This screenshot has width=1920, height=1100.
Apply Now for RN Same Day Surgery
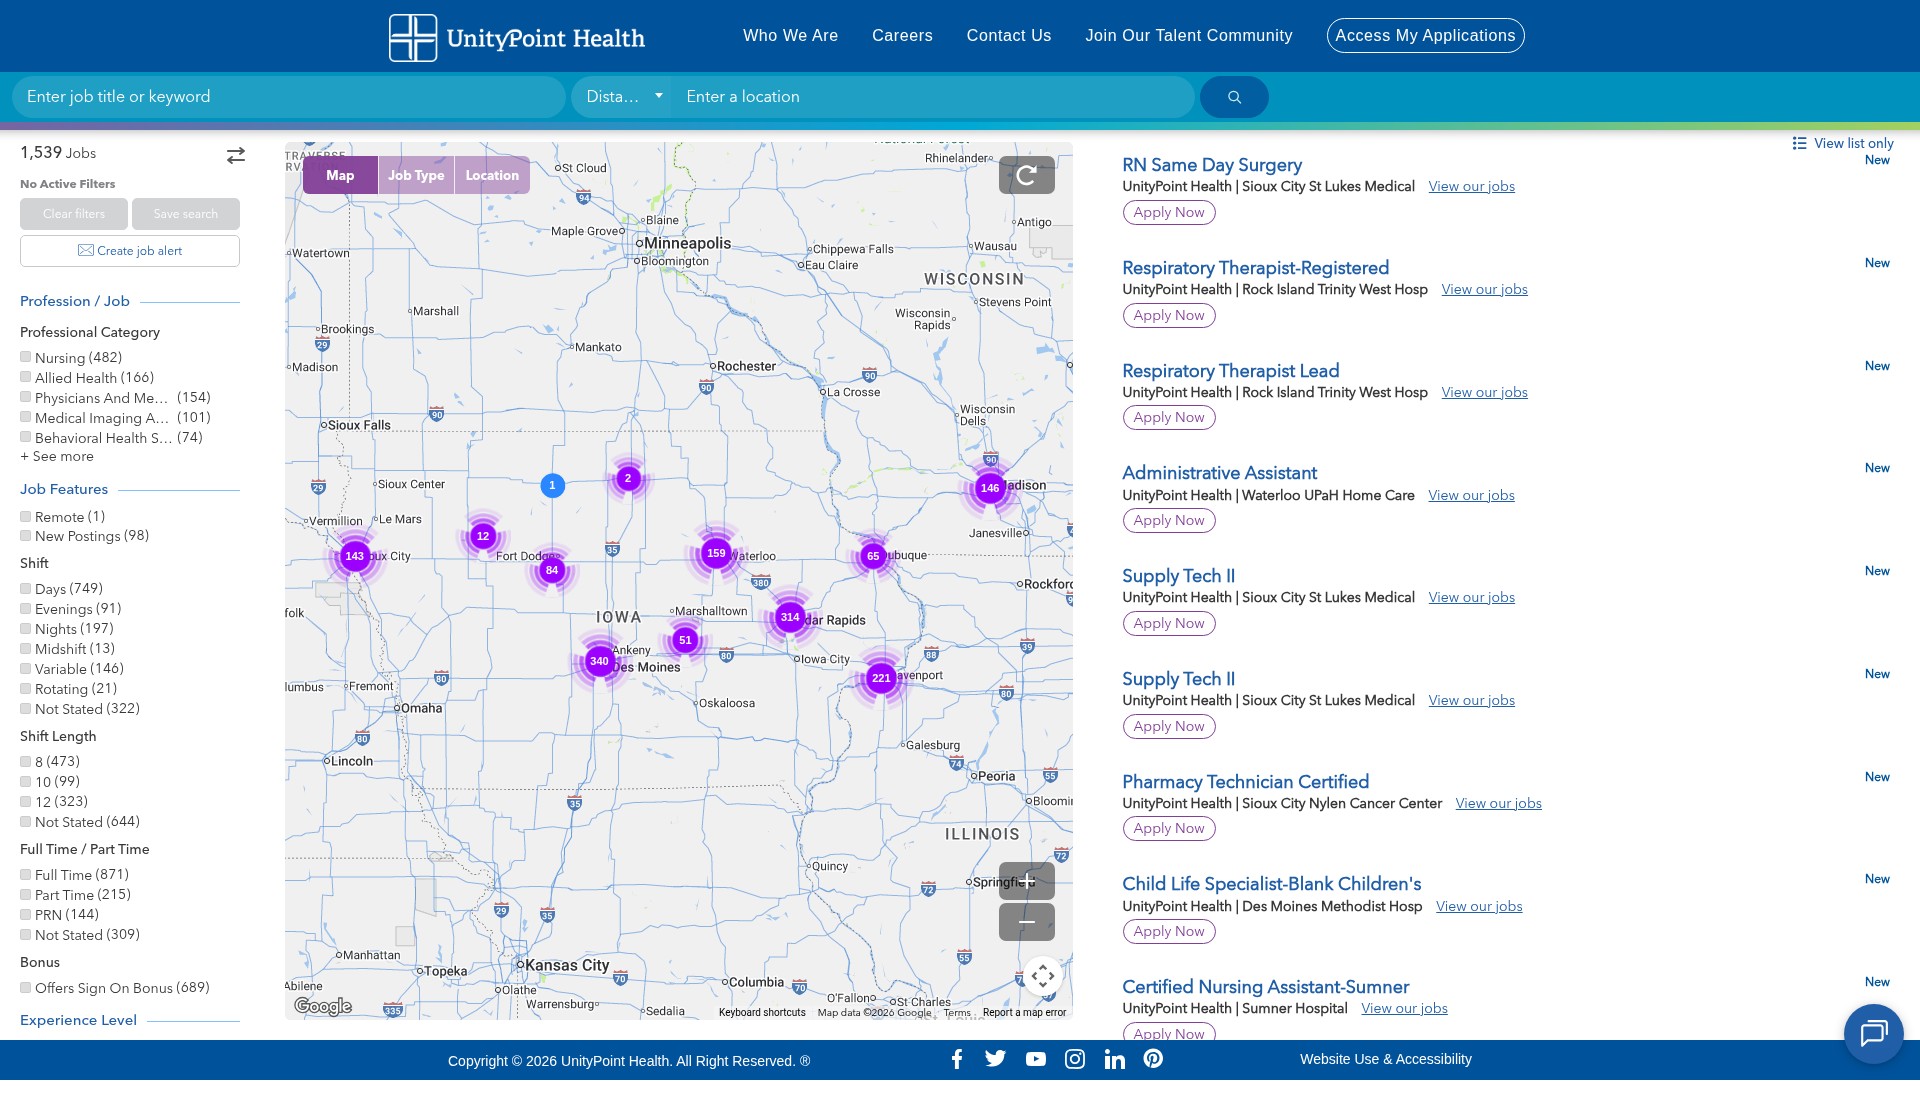point(1169,212)
